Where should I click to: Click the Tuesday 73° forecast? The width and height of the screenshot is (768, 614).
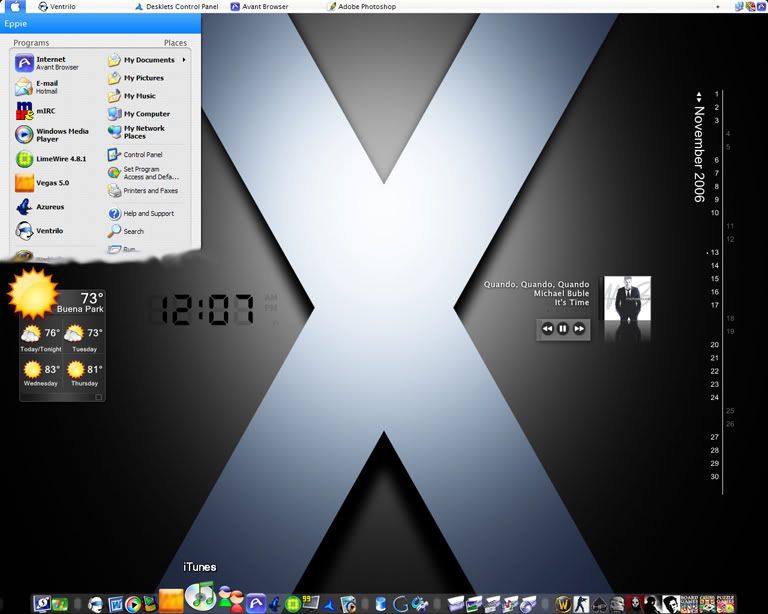[84, 339]
